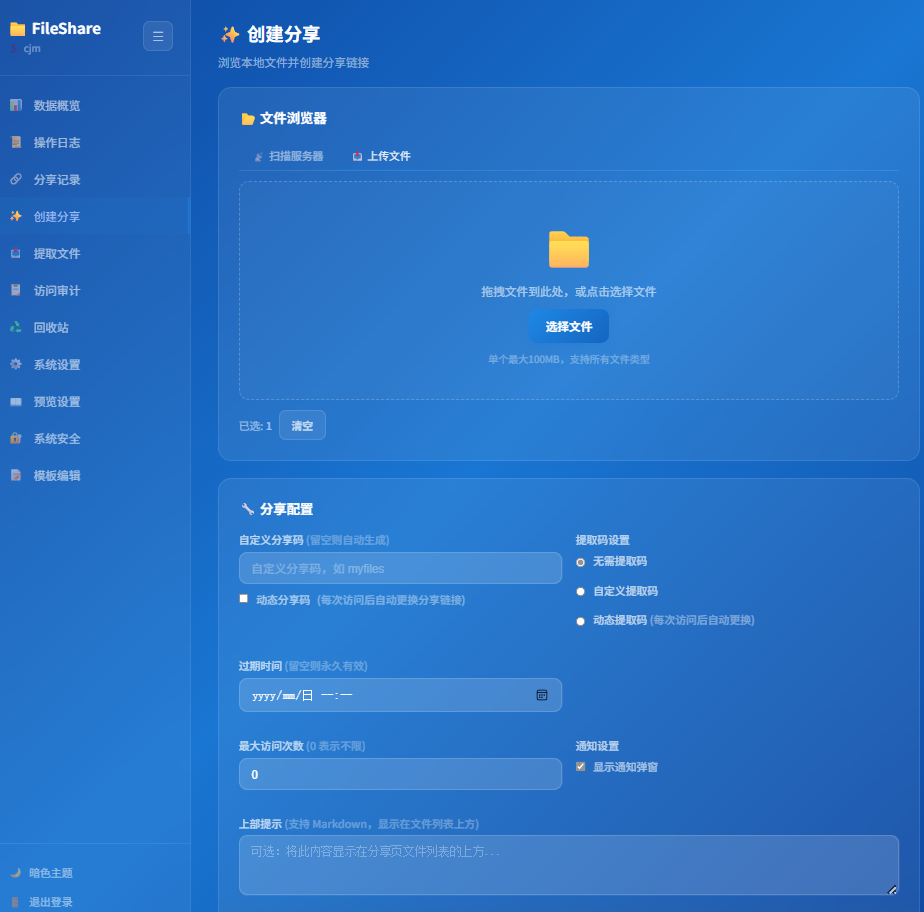The height and width of the screenshot is (912, 924).
Task: Select the 动态提取码 radio option
Action: pos(580,621)
